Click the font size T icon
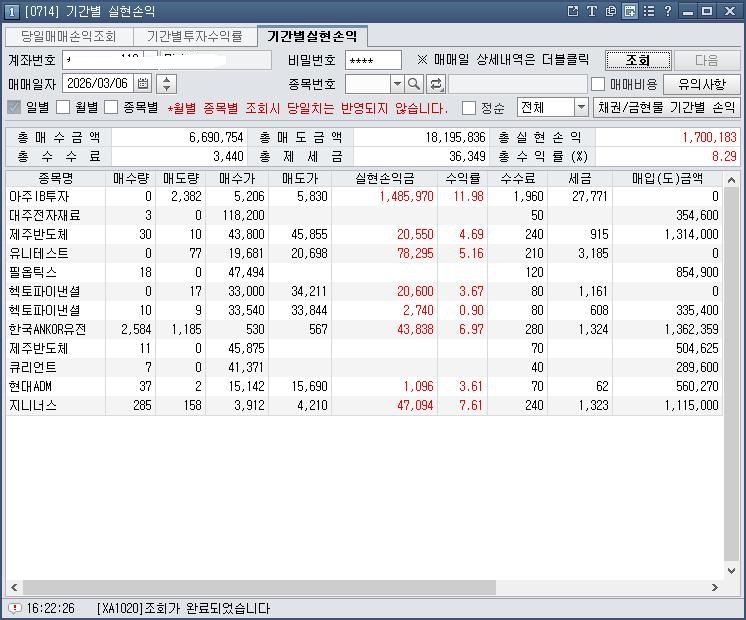Image resolution: width=746 pixels, height=620 pixels. [591, 11]
